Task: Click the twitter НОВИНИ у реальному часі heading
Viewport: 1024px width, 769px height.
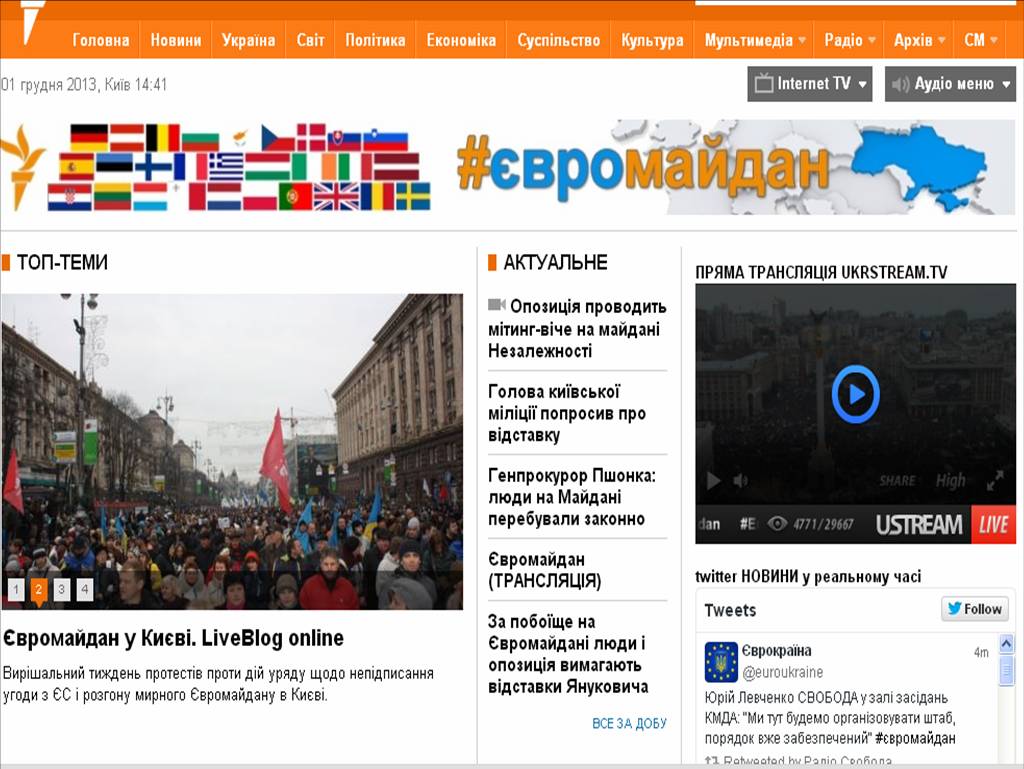Action: click(808, 576)
